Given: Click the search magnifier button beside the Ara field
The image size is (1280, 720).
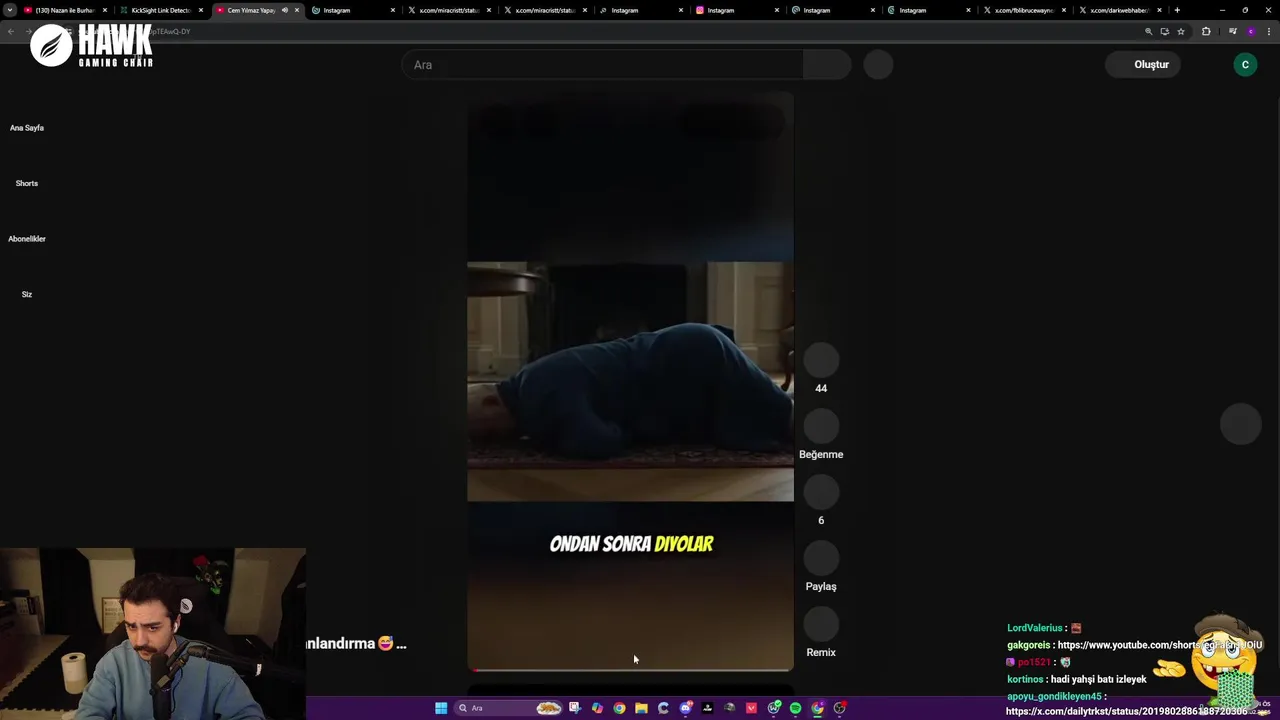Looking at the screenshot, I should (x=827, y=65).
